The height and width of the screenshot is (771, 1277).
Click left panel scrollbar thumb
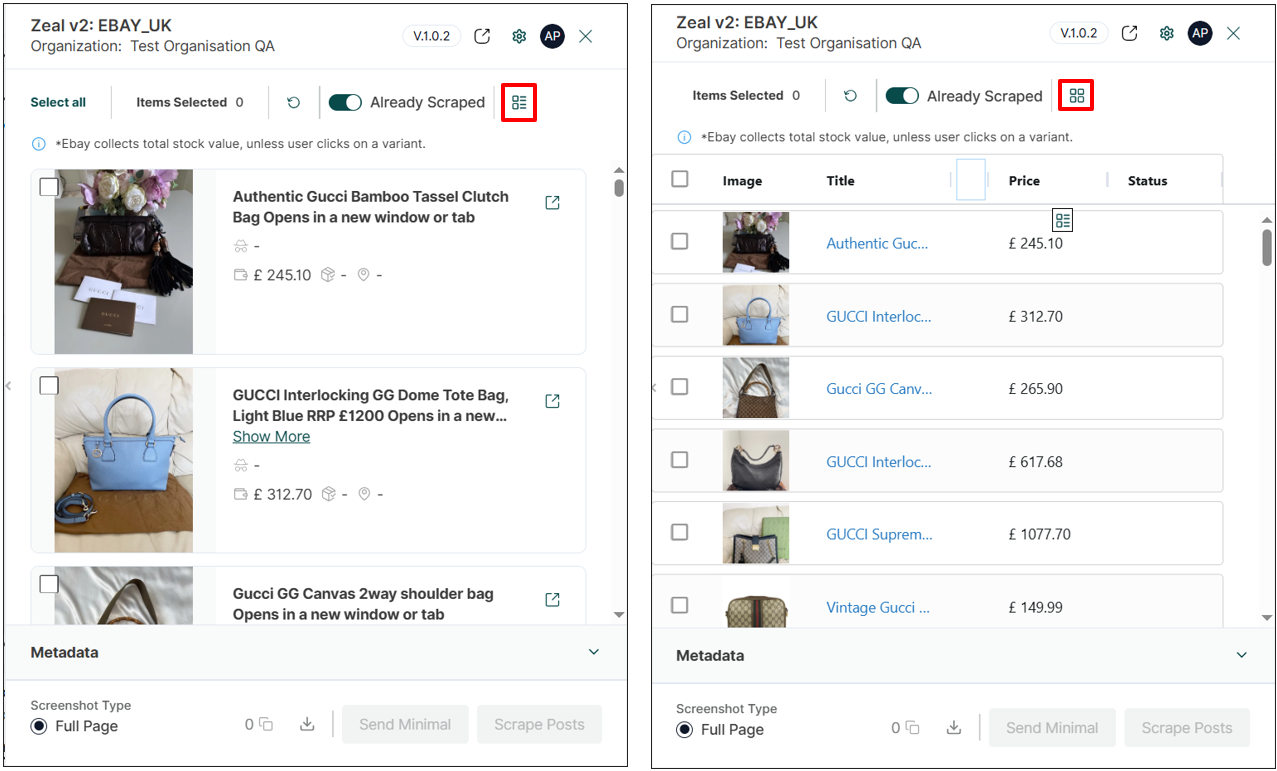[619, 188]
